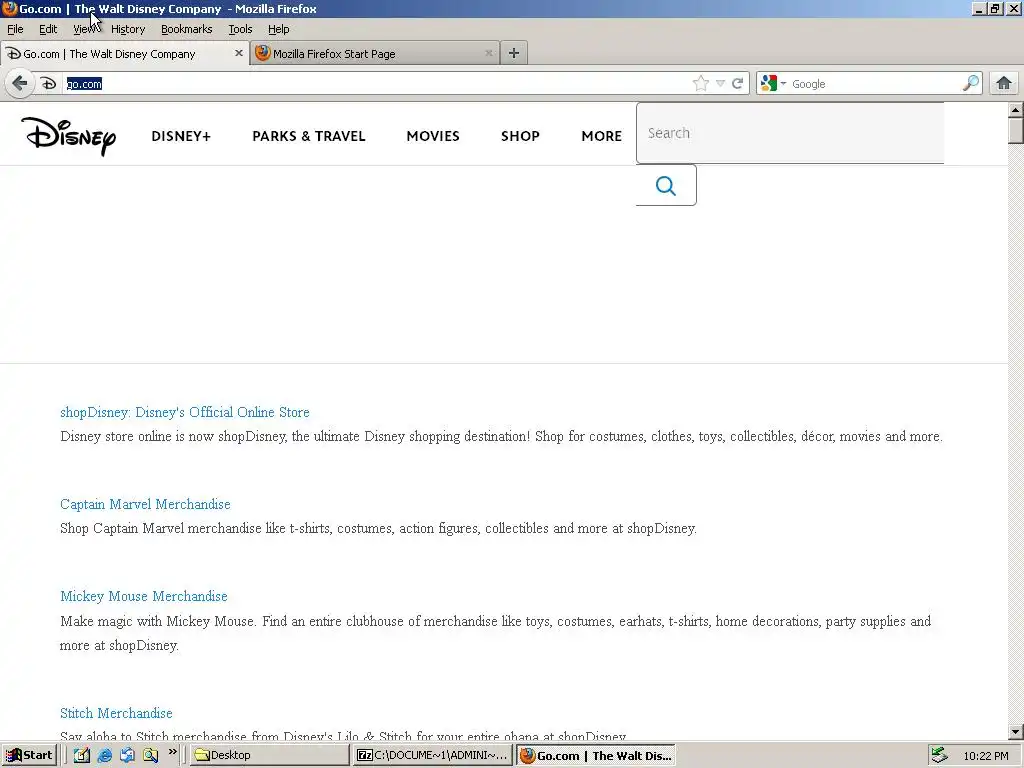Open the Bookmarks menu
The image size is (1024, 768).
pos(187,29)
